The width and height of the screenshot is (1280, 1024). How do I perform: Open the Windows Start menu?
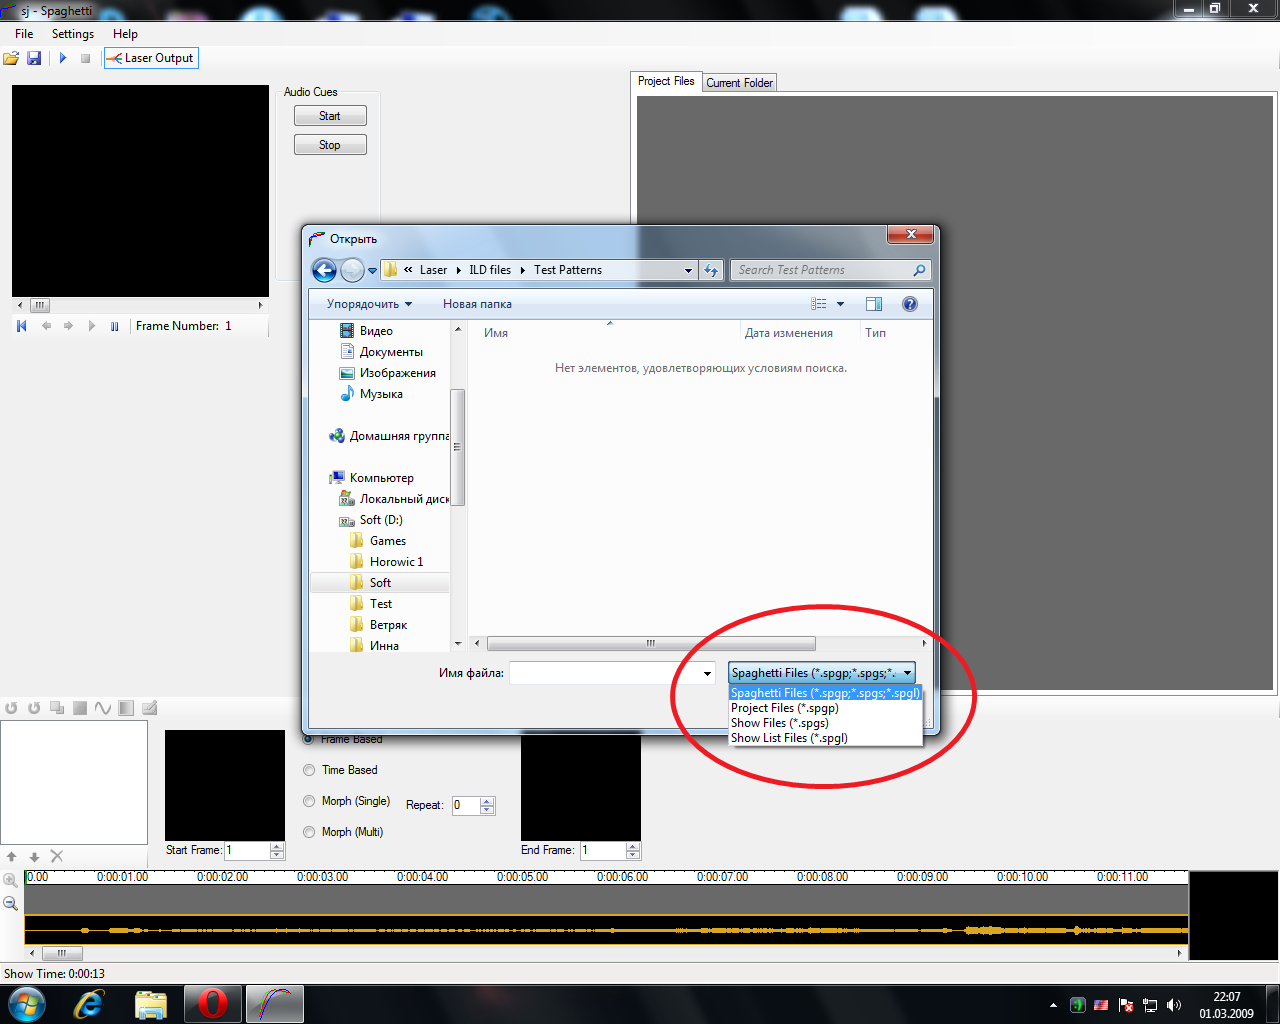click(27, 1004)
